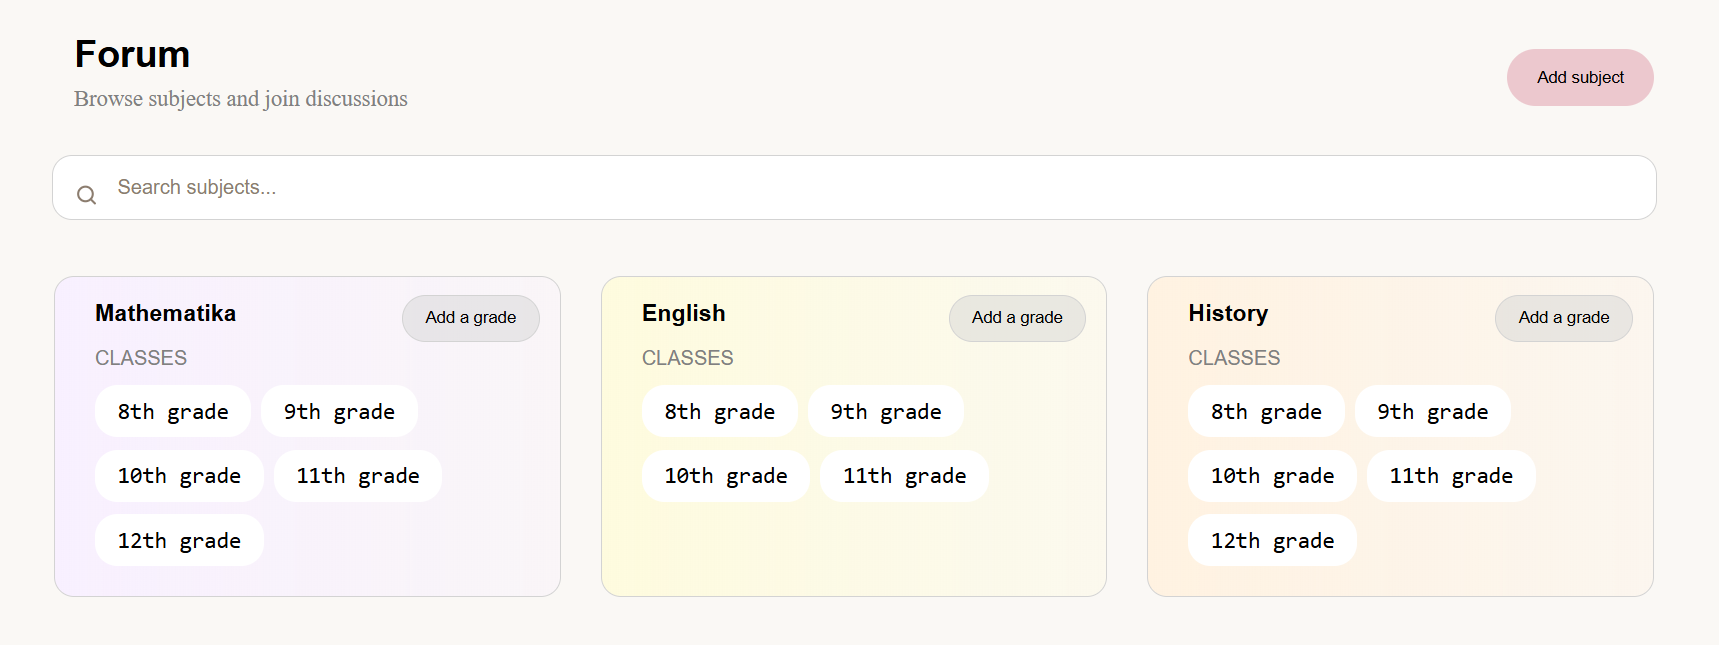Open History 8th grade class

click(1266, 412)
